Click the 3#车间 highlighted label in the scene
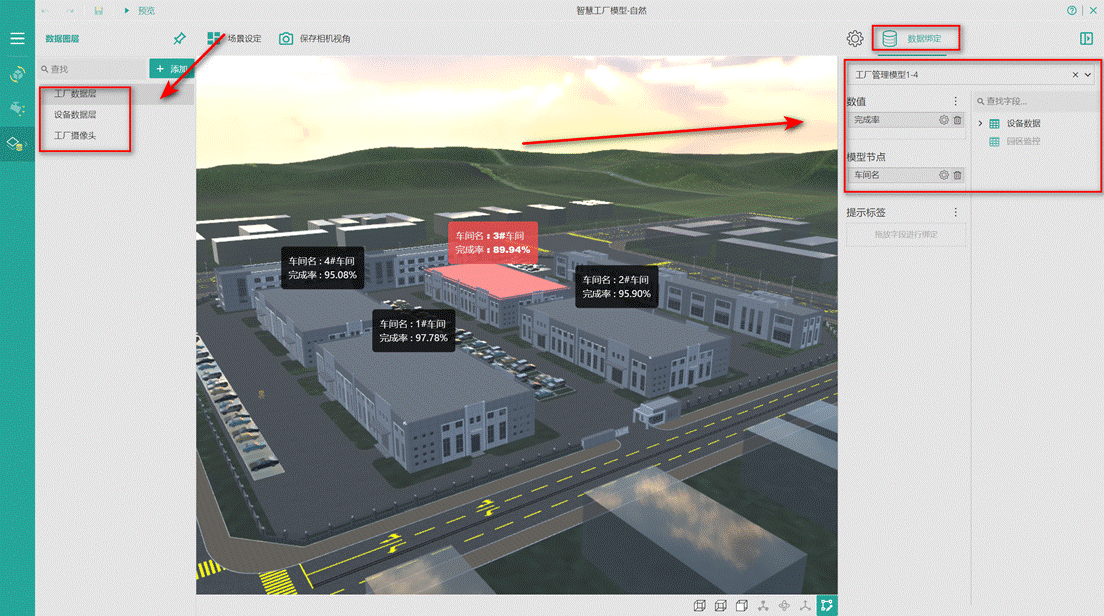This screenshot has width=1104, height=616. pyautogui.click(x=493, y=243)
